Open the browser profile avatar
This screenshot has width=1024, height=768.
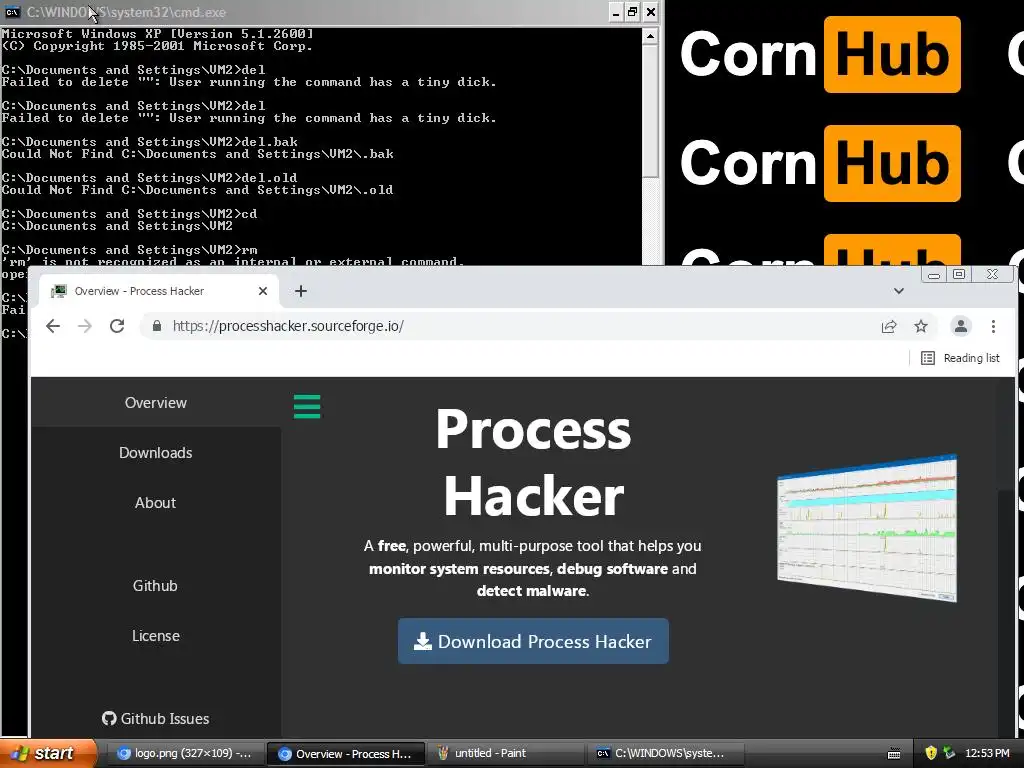[961, 326]
